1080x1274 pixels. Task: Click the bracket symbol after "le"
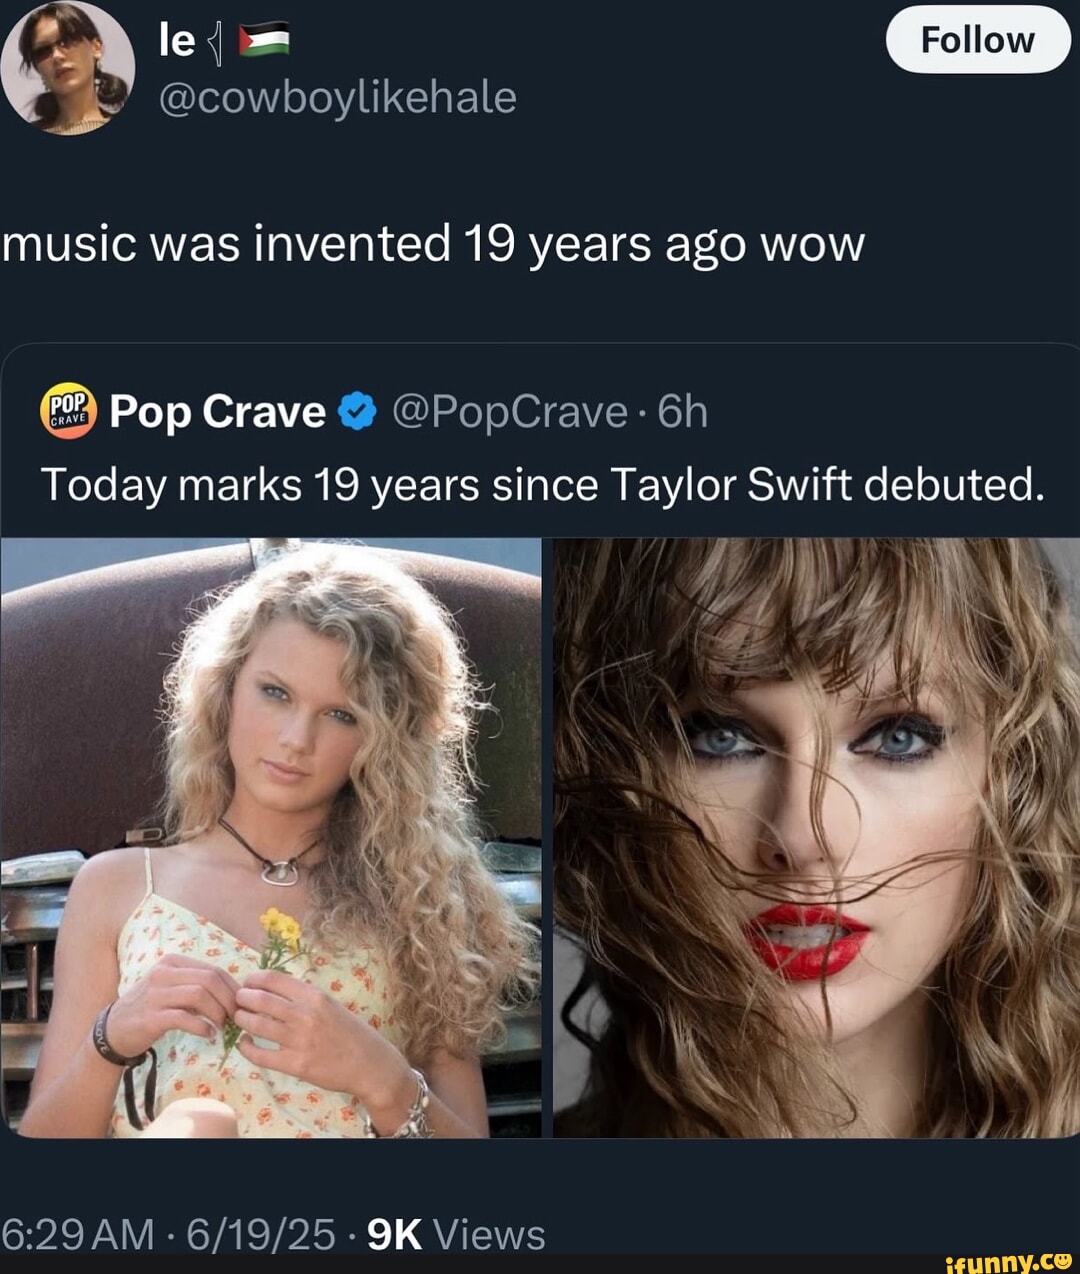click(x=213, y=43)
